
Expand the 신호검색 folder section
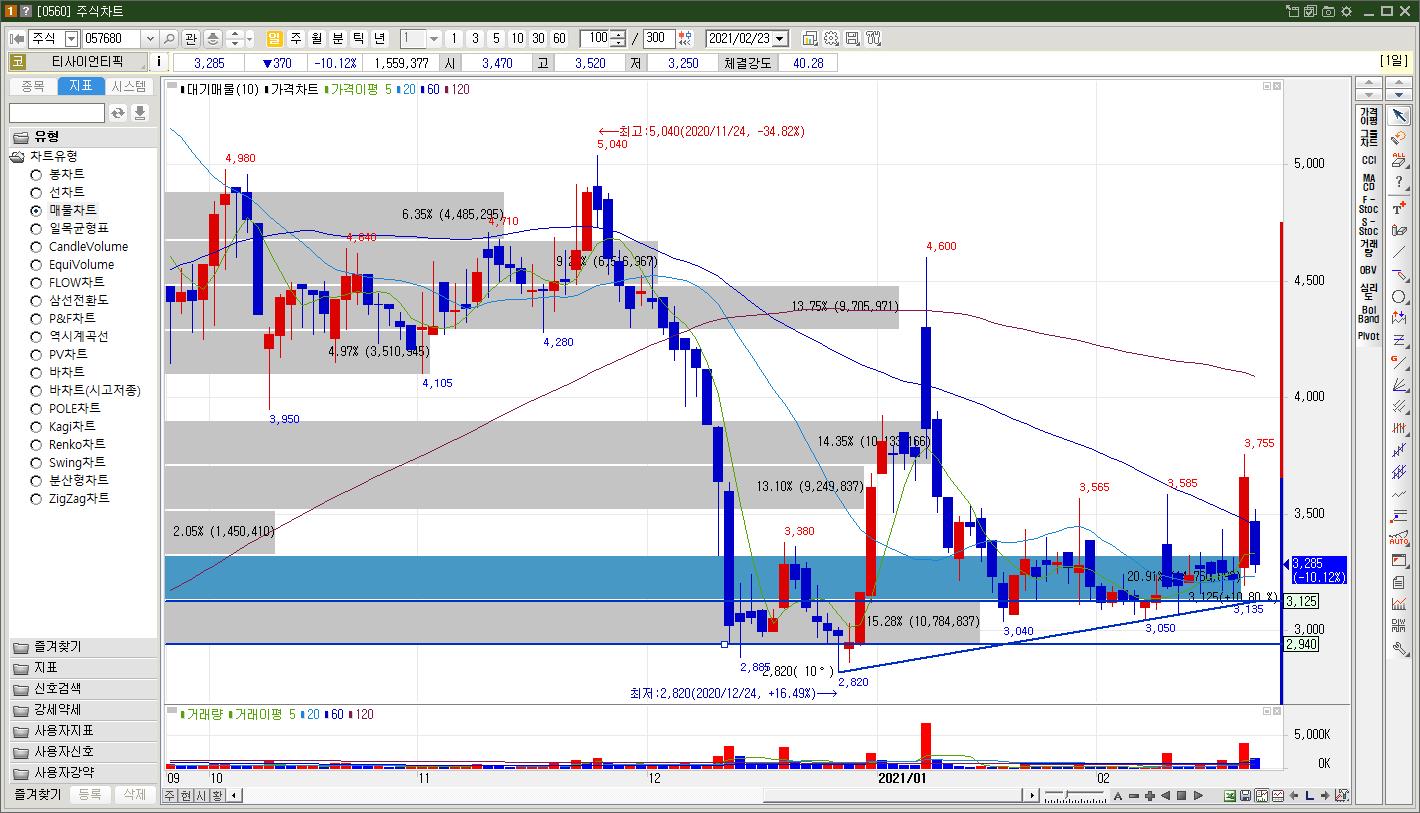pyautogui.click(x=83, y=689)
